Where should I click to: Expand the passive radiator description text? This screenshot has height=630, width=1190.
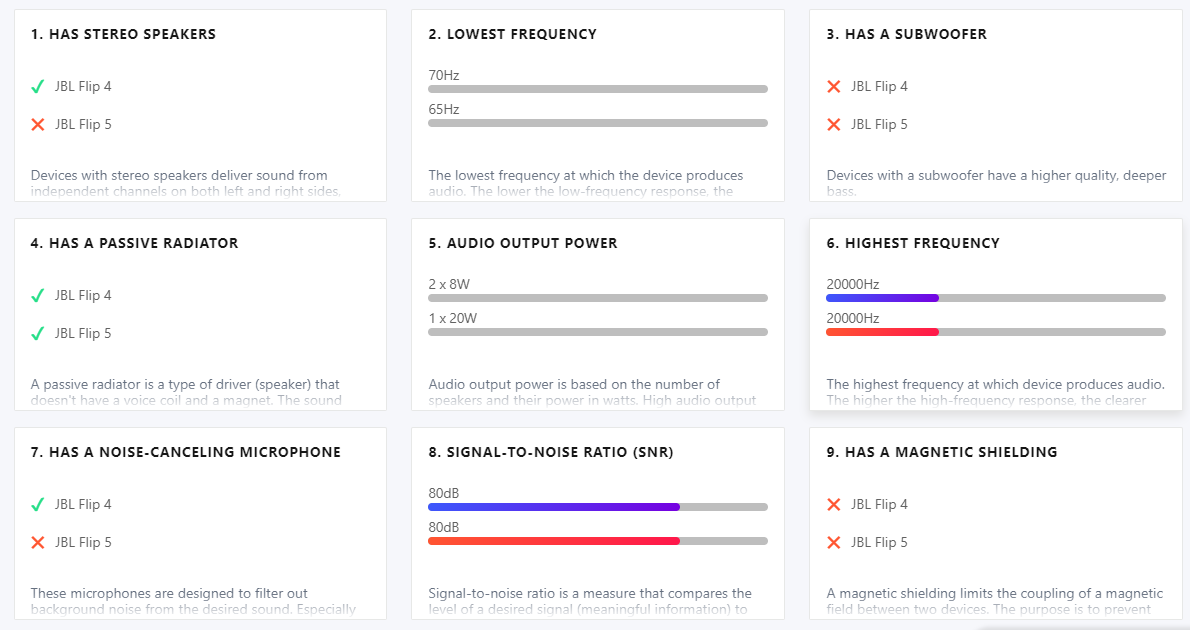click(186, 392)
